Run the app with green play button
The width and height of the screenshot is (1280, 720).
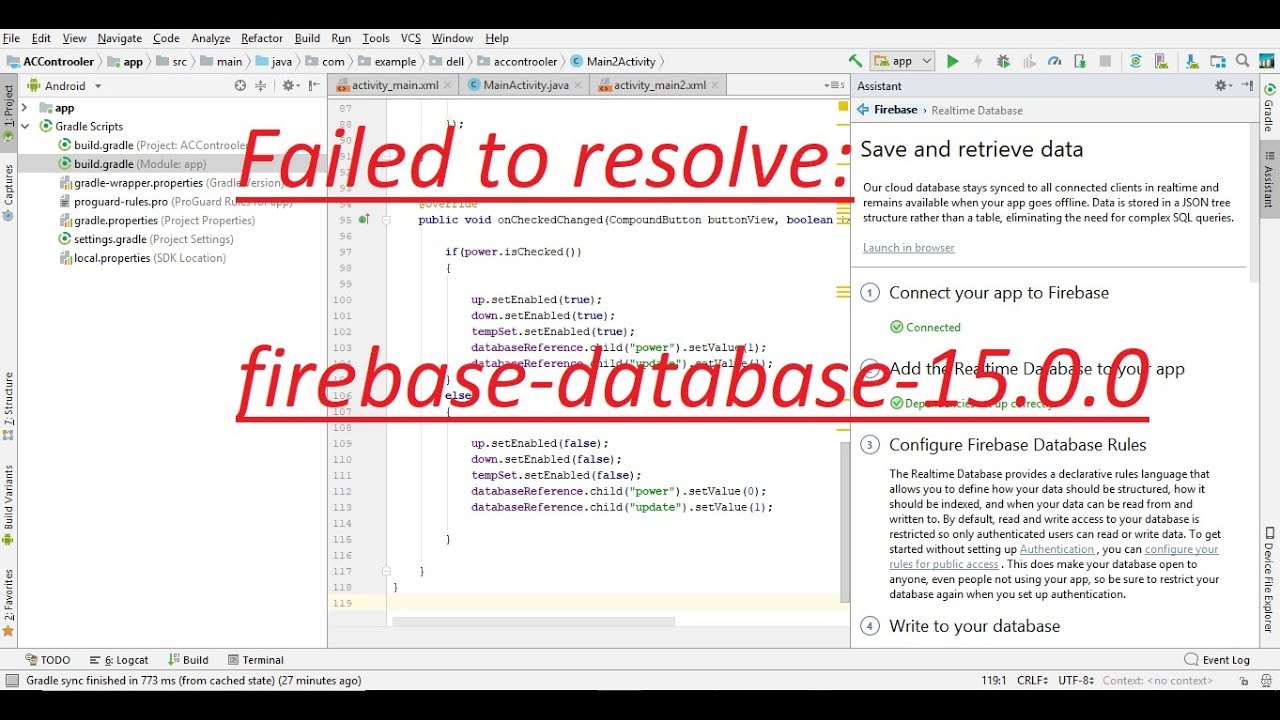[952, 61]
